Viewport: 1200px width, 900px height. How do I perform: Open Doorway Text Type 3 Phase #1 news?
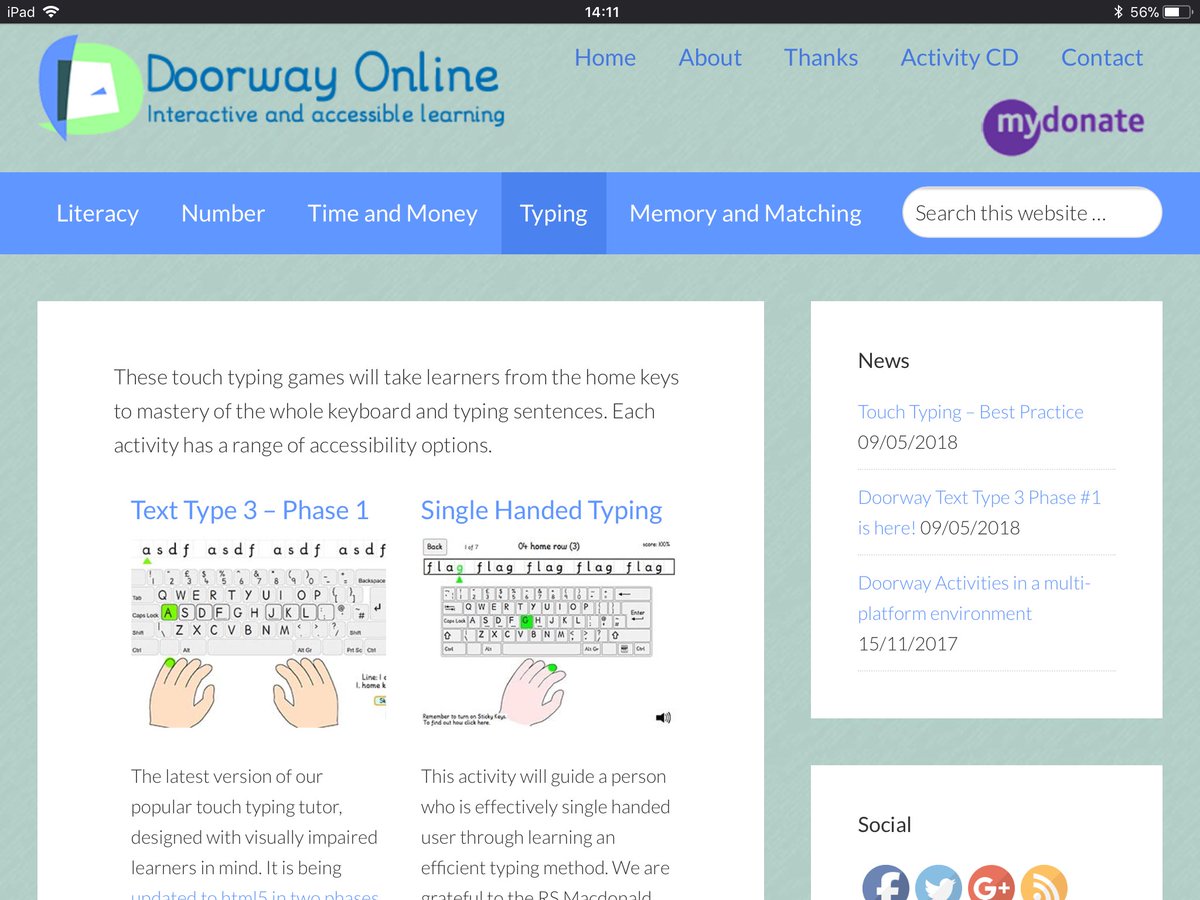pos(979,512)
